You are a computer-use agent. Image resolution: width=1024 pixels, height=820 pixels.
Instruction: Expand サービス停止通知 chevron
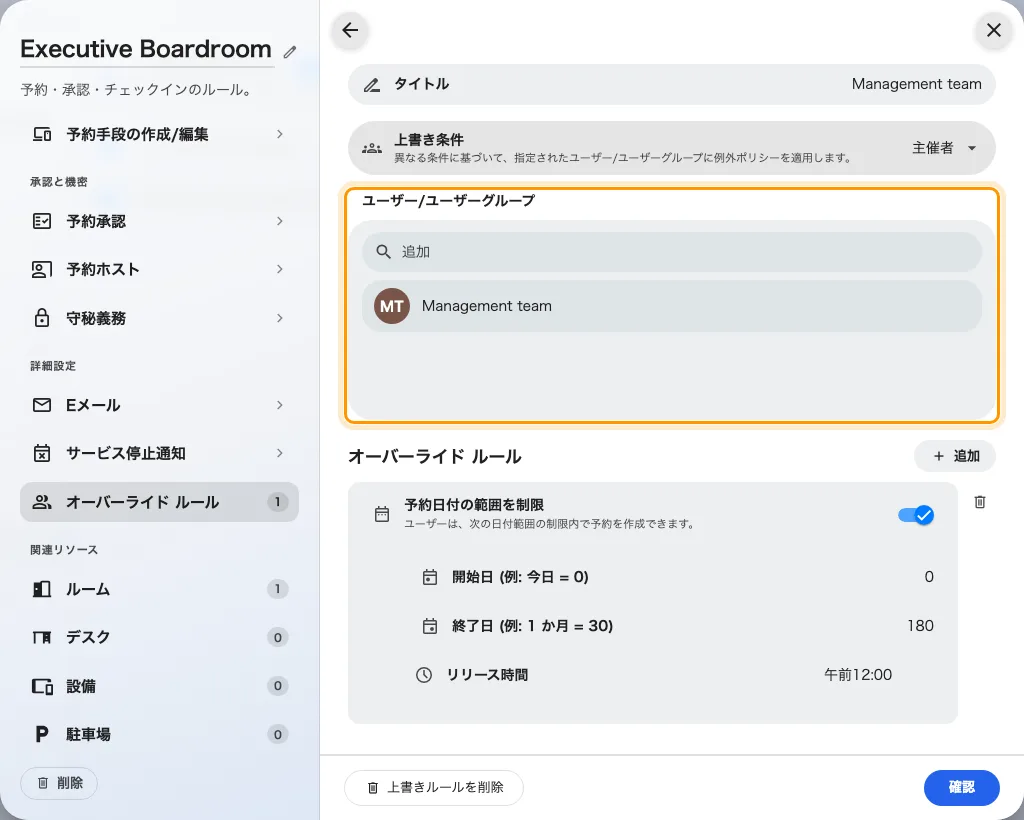[280, 453]
